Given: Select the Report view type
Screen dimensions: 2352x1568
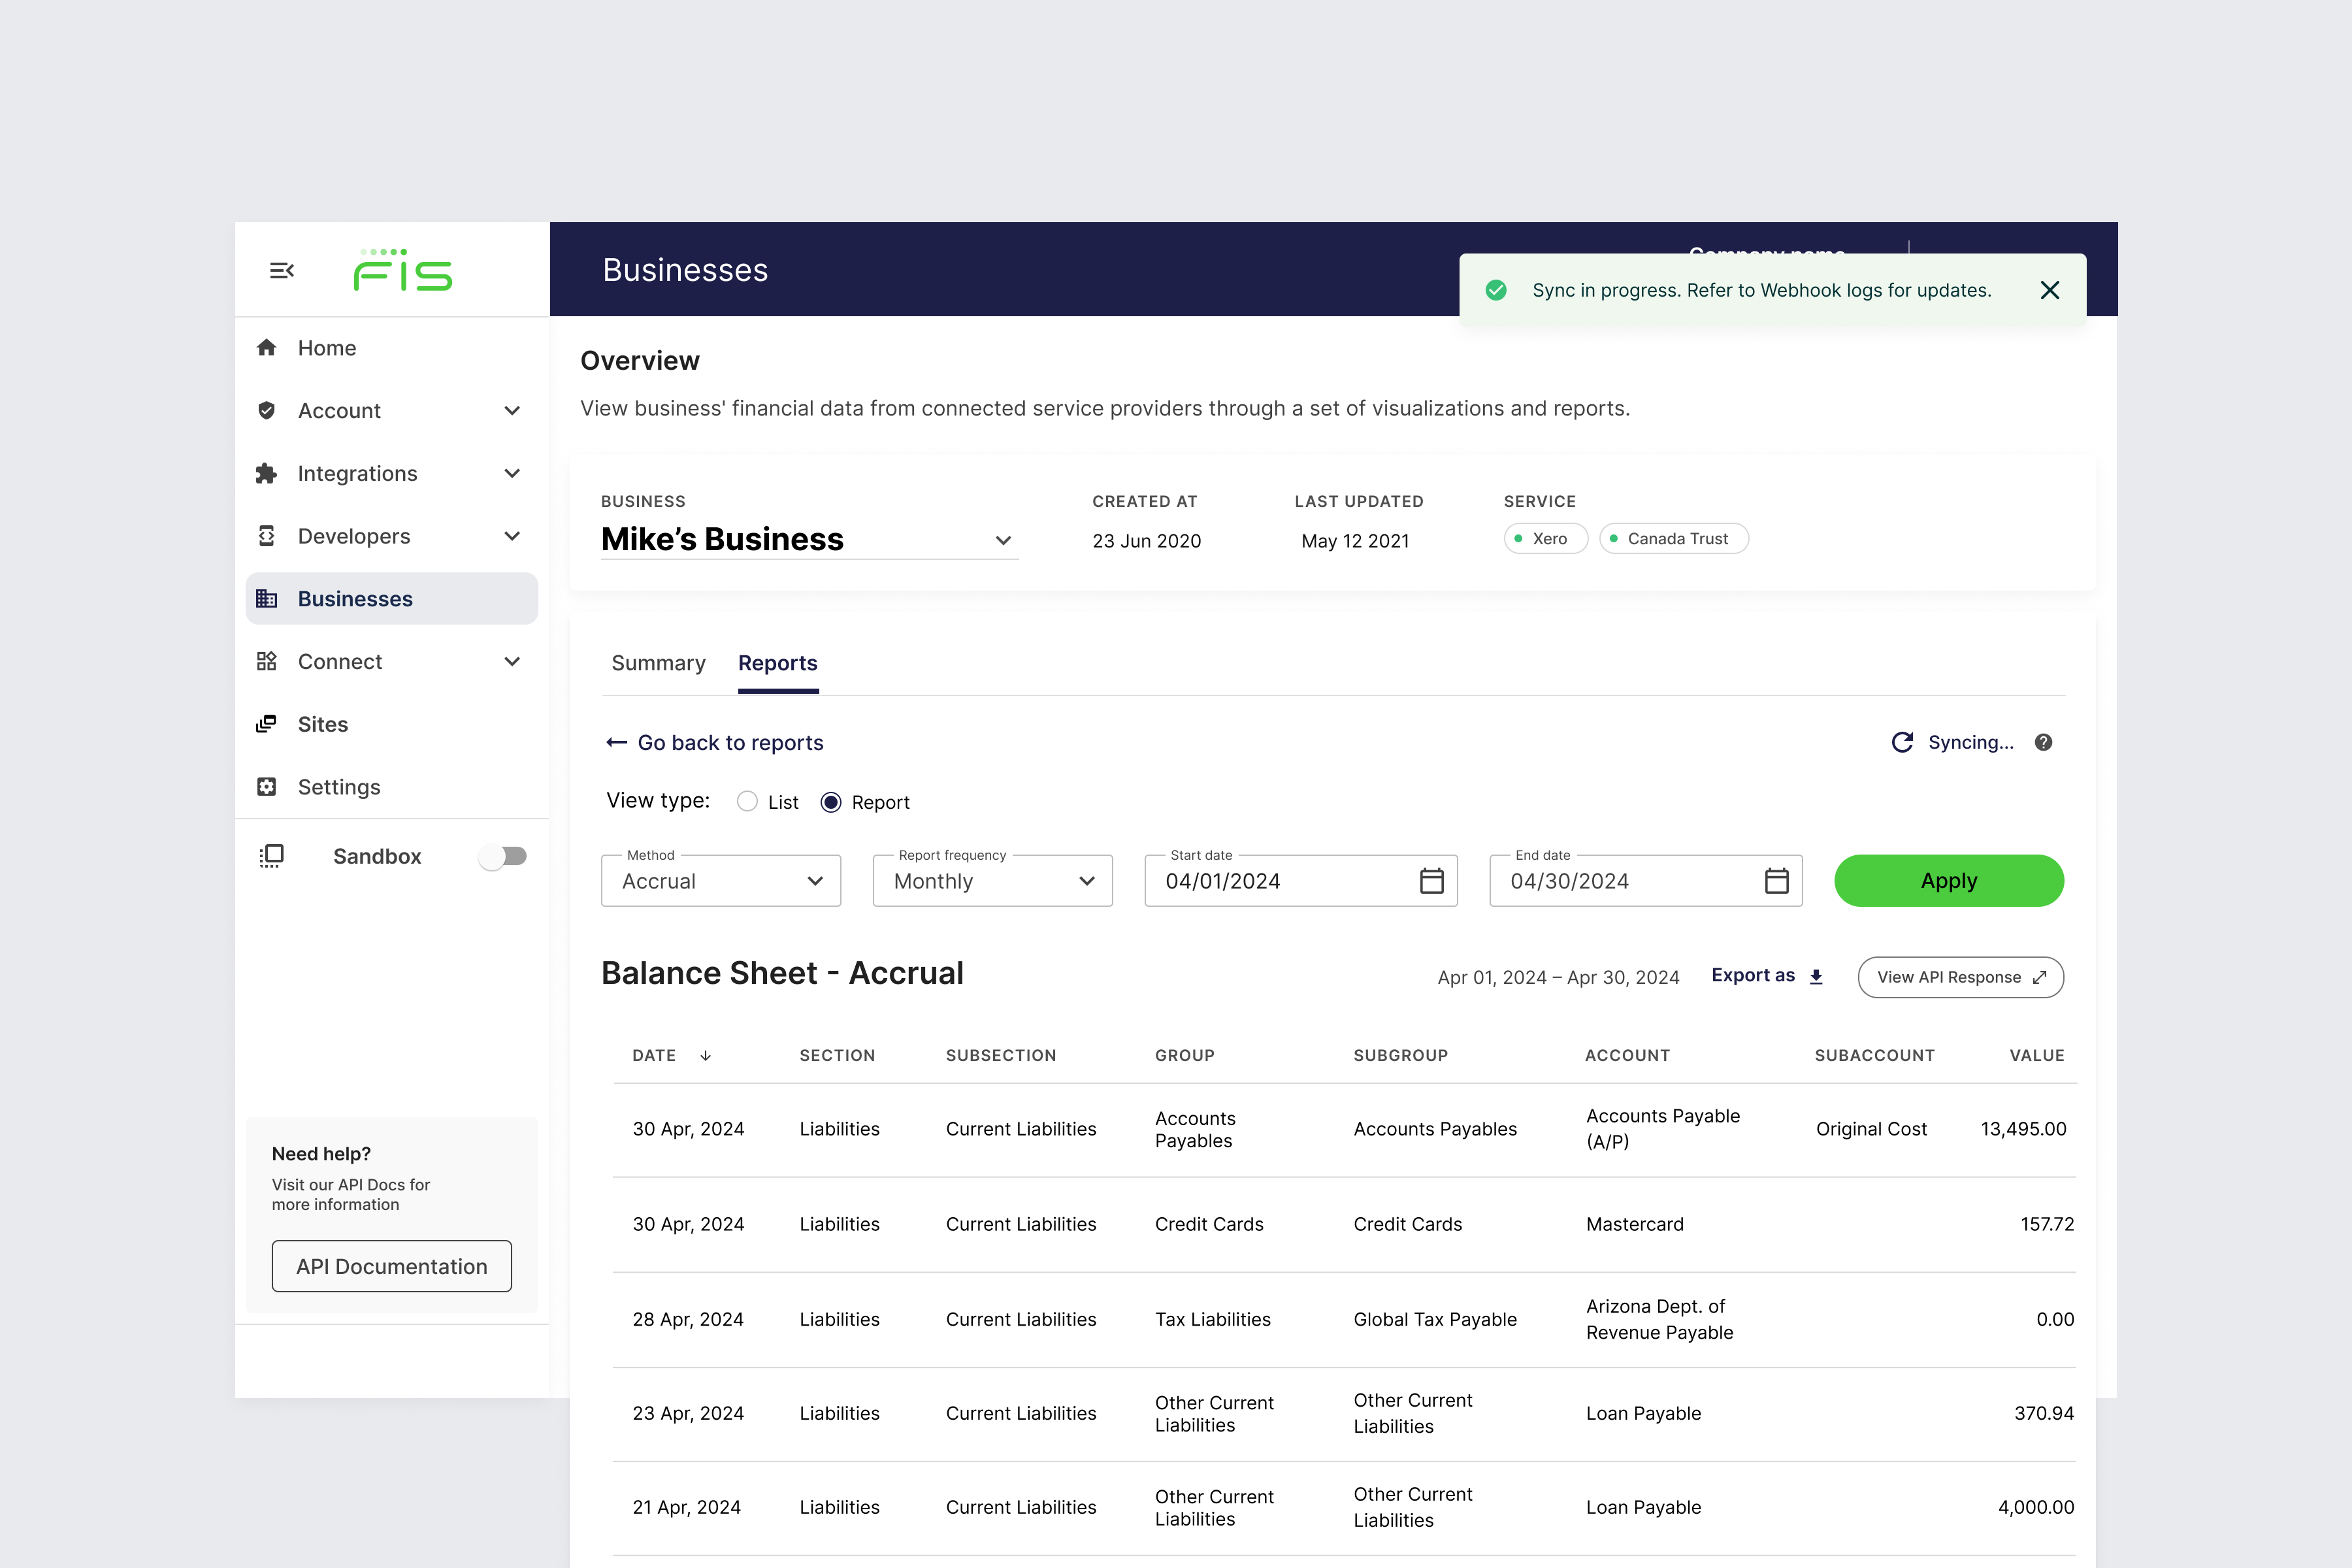Looking at the screenshot, I should click(x=831, y=802).
